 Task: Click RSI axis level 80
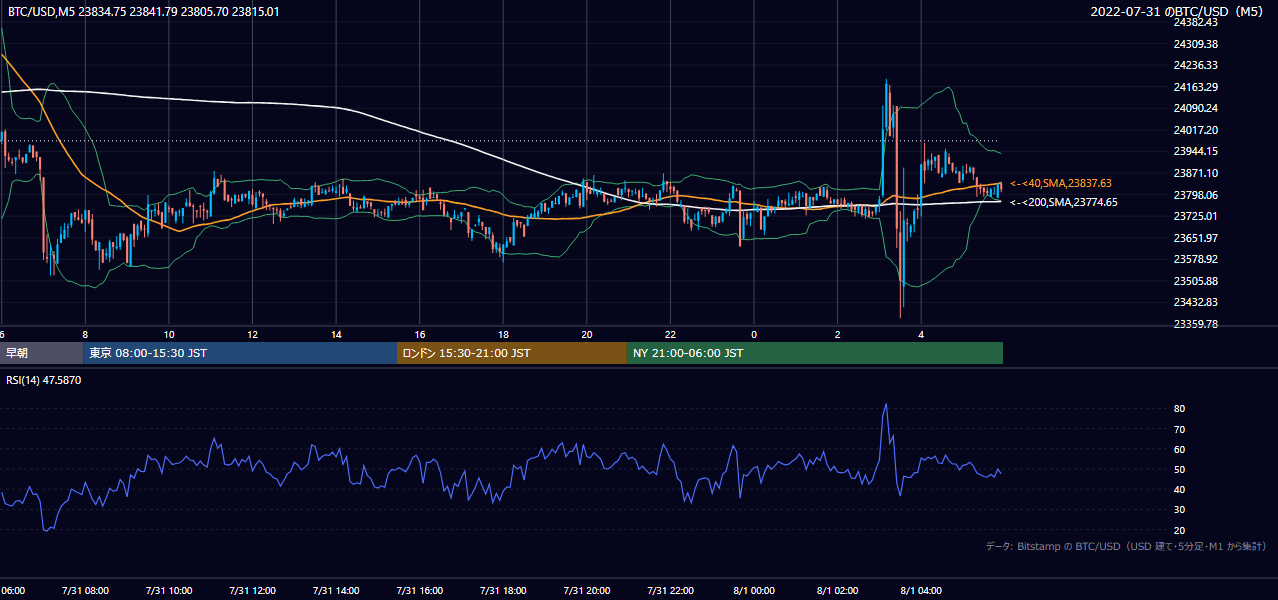1180,409
